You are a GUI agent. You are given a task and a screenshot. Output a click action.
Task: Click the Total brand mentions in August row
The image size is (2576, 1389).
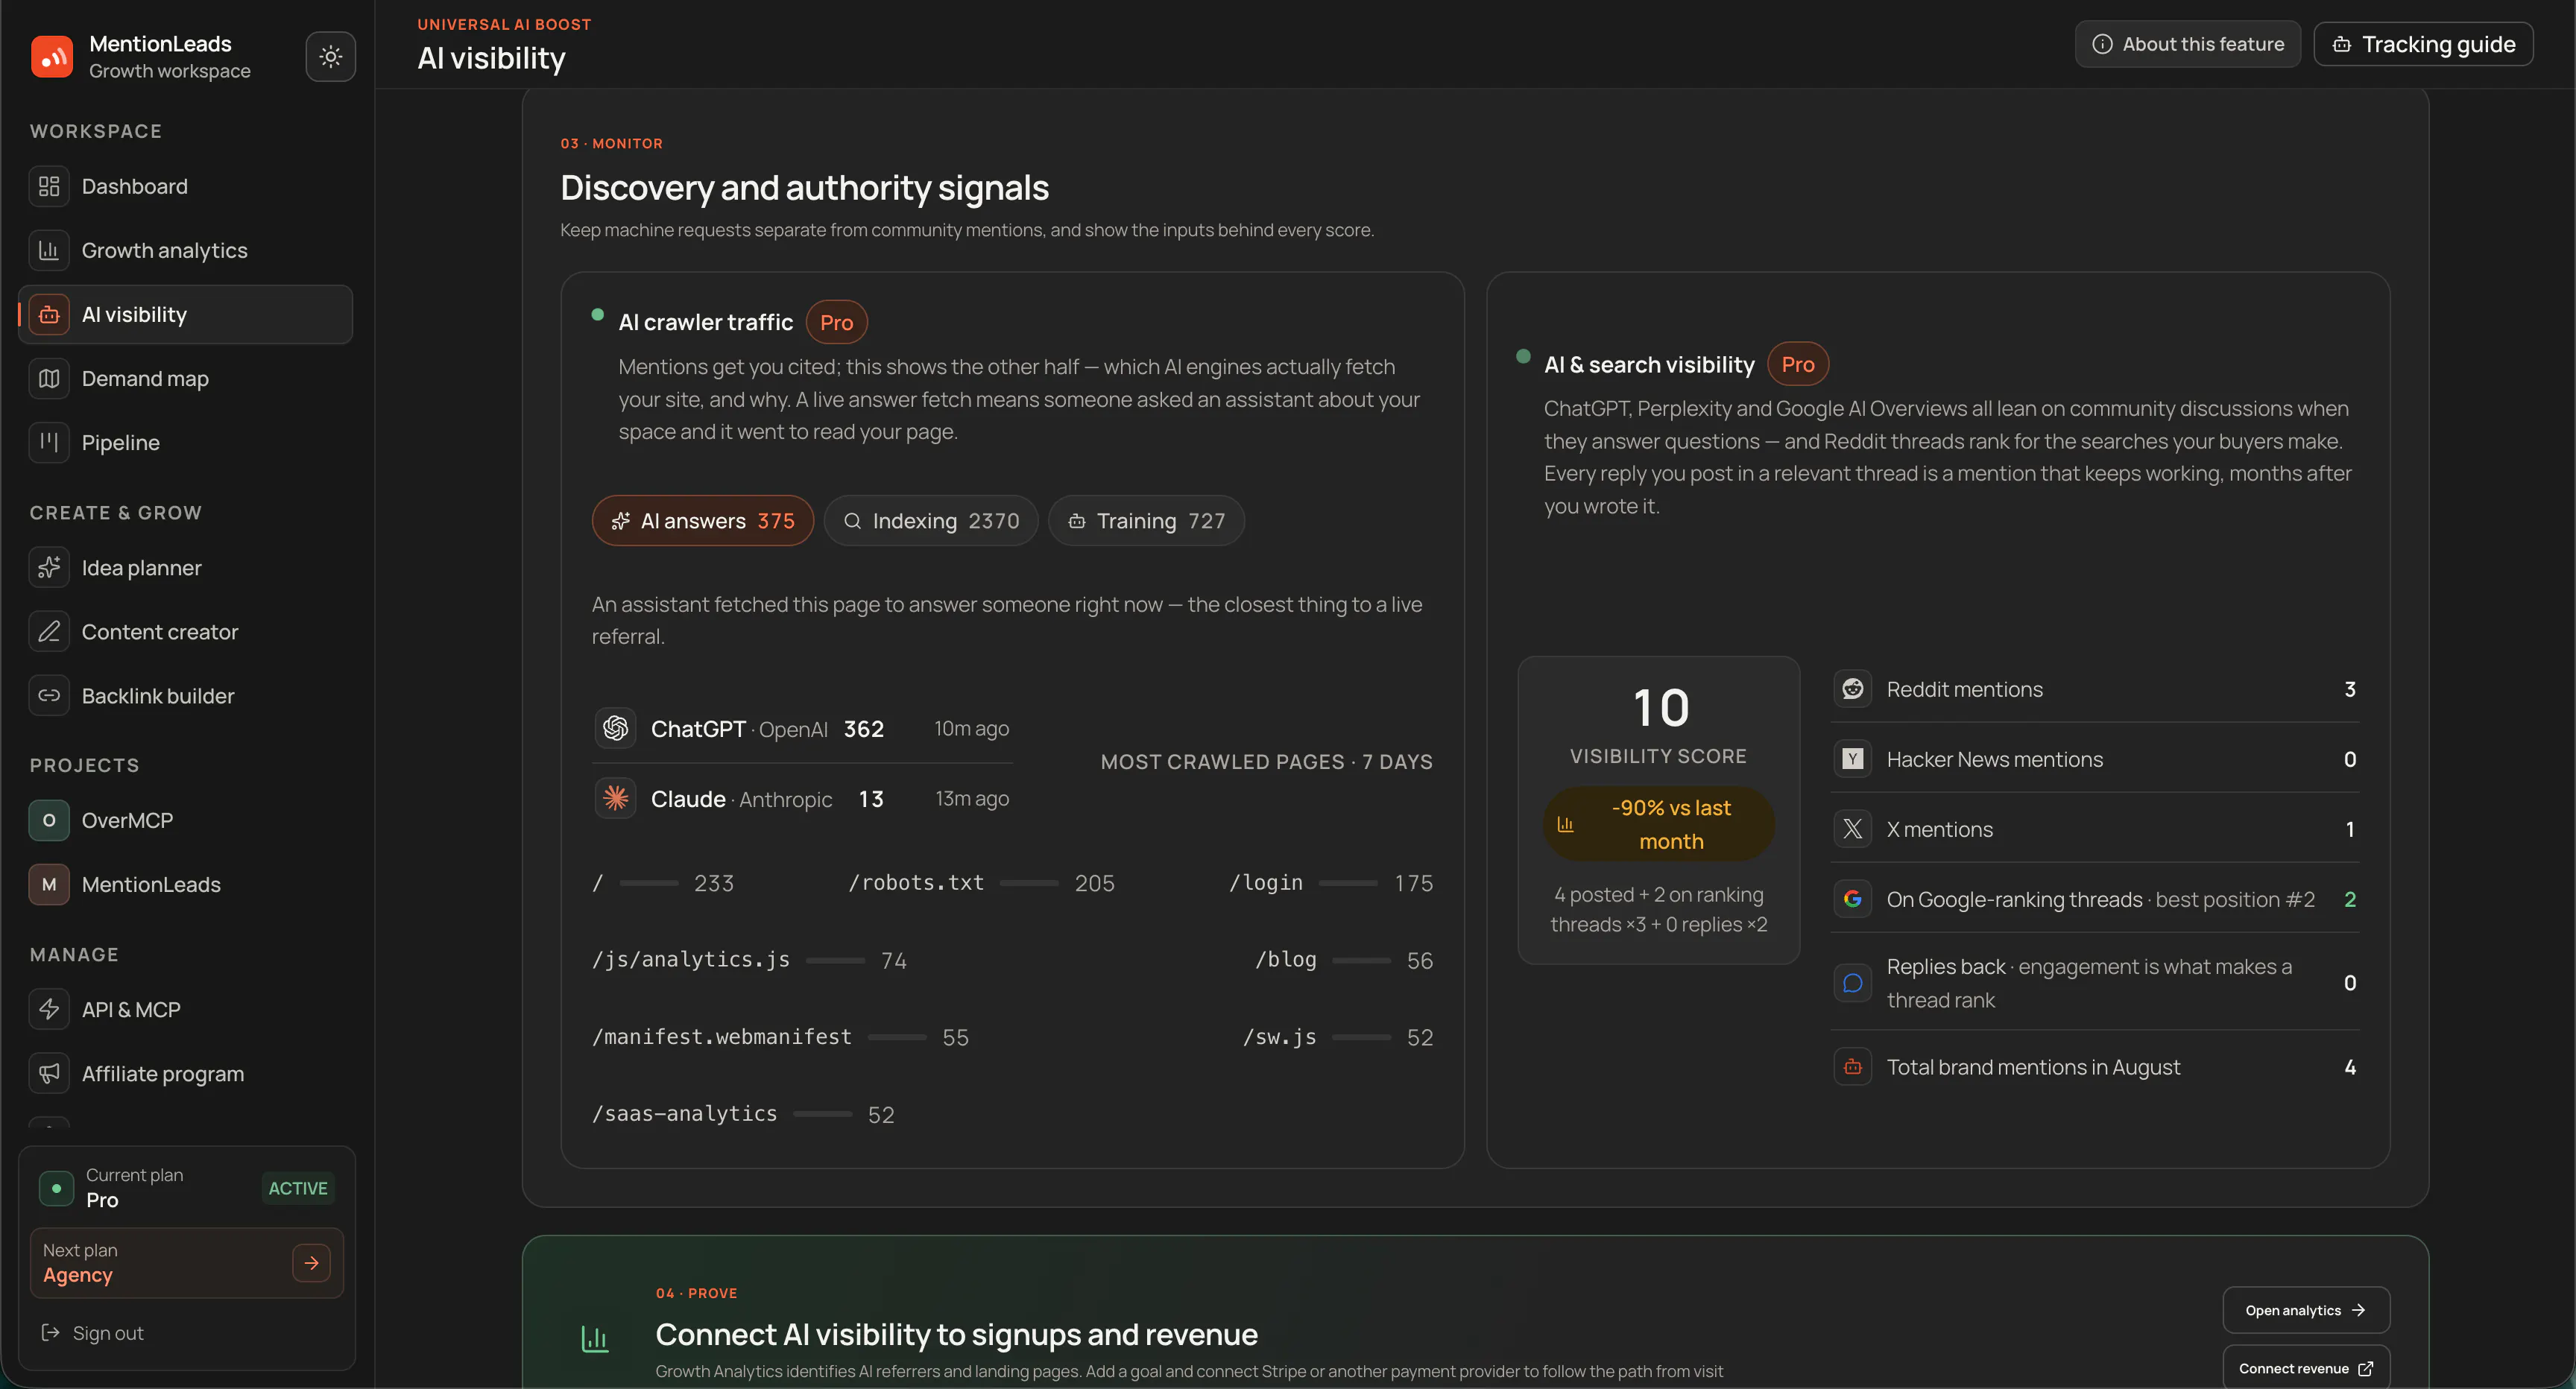click(2095, 1067)
